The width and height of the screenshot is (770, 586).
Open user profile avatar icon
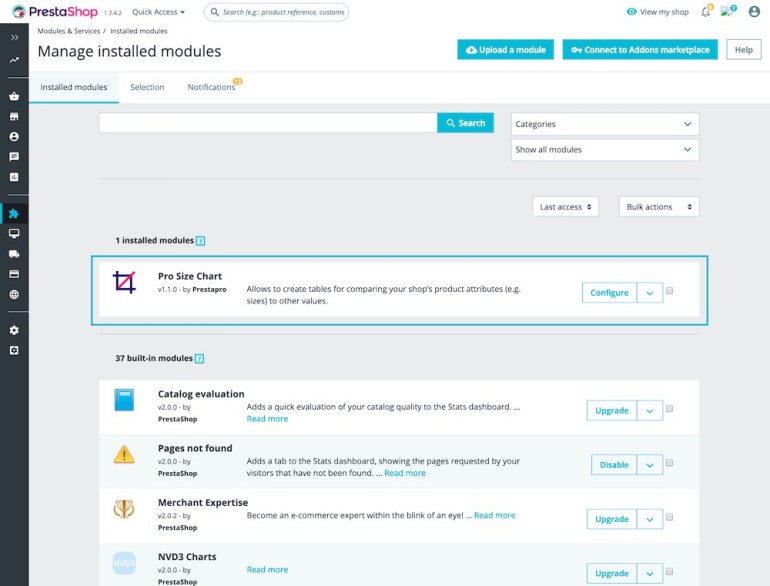(754, 11)
